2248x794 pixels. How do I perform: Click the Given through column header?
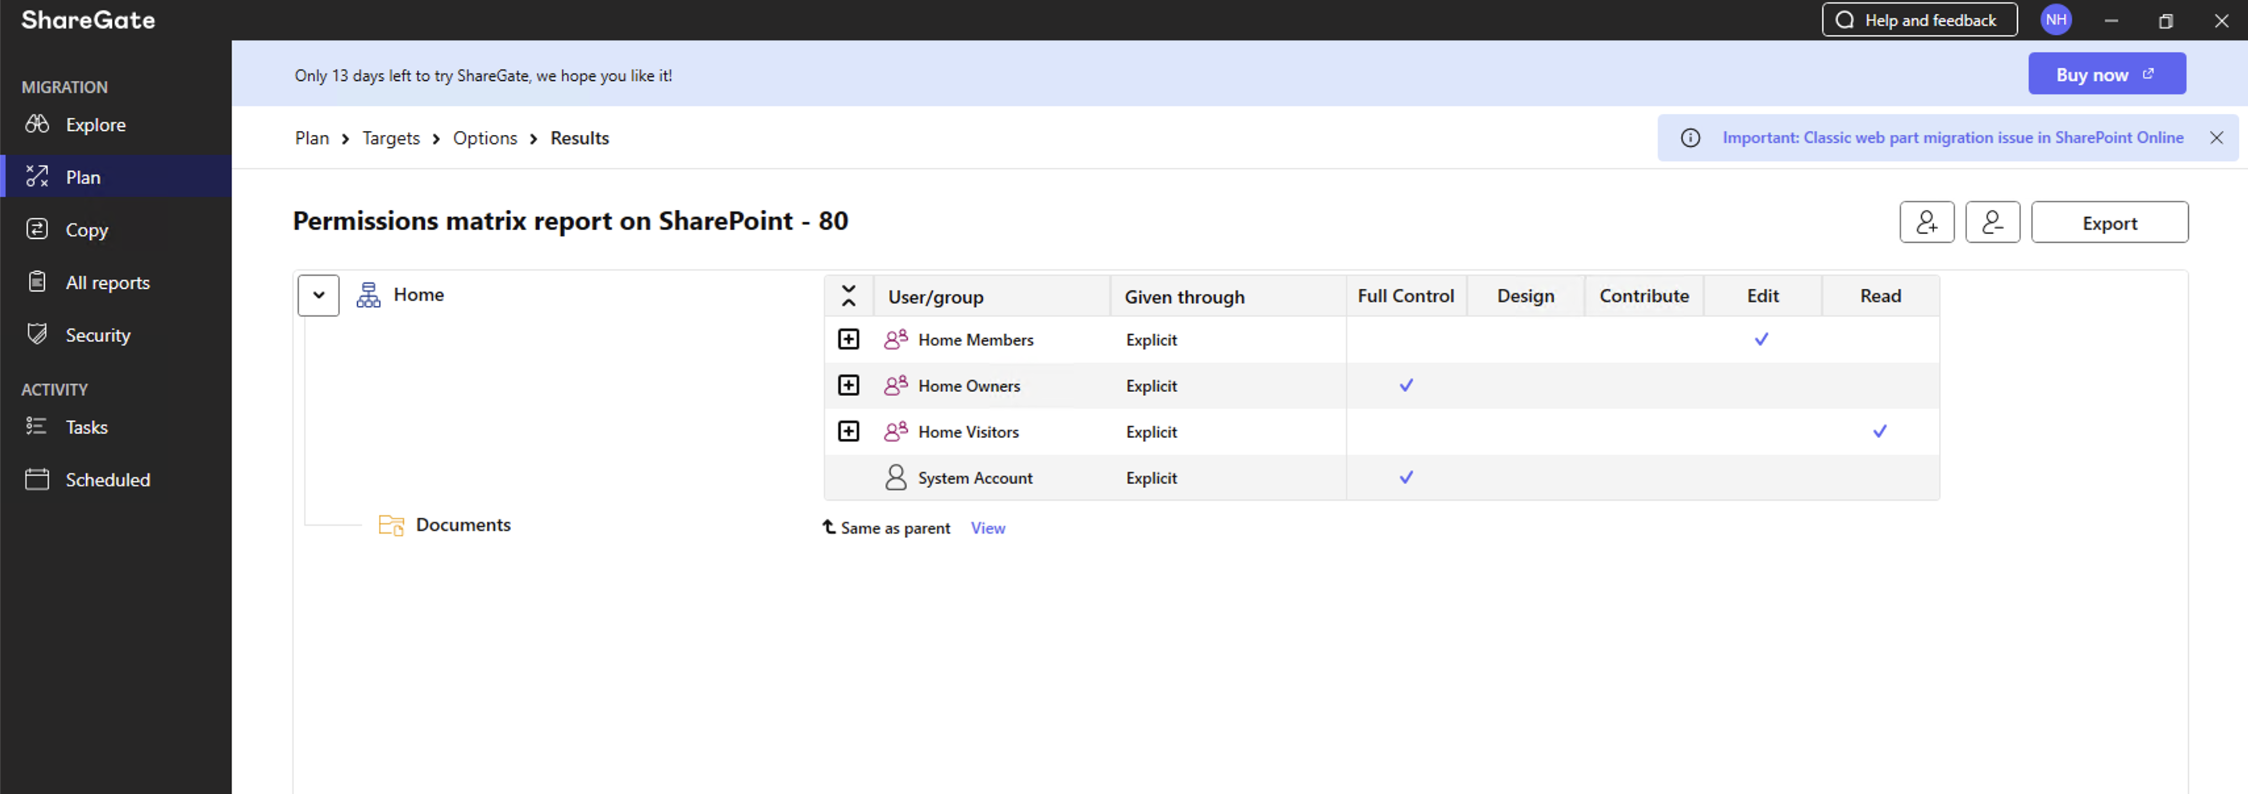1228,296
